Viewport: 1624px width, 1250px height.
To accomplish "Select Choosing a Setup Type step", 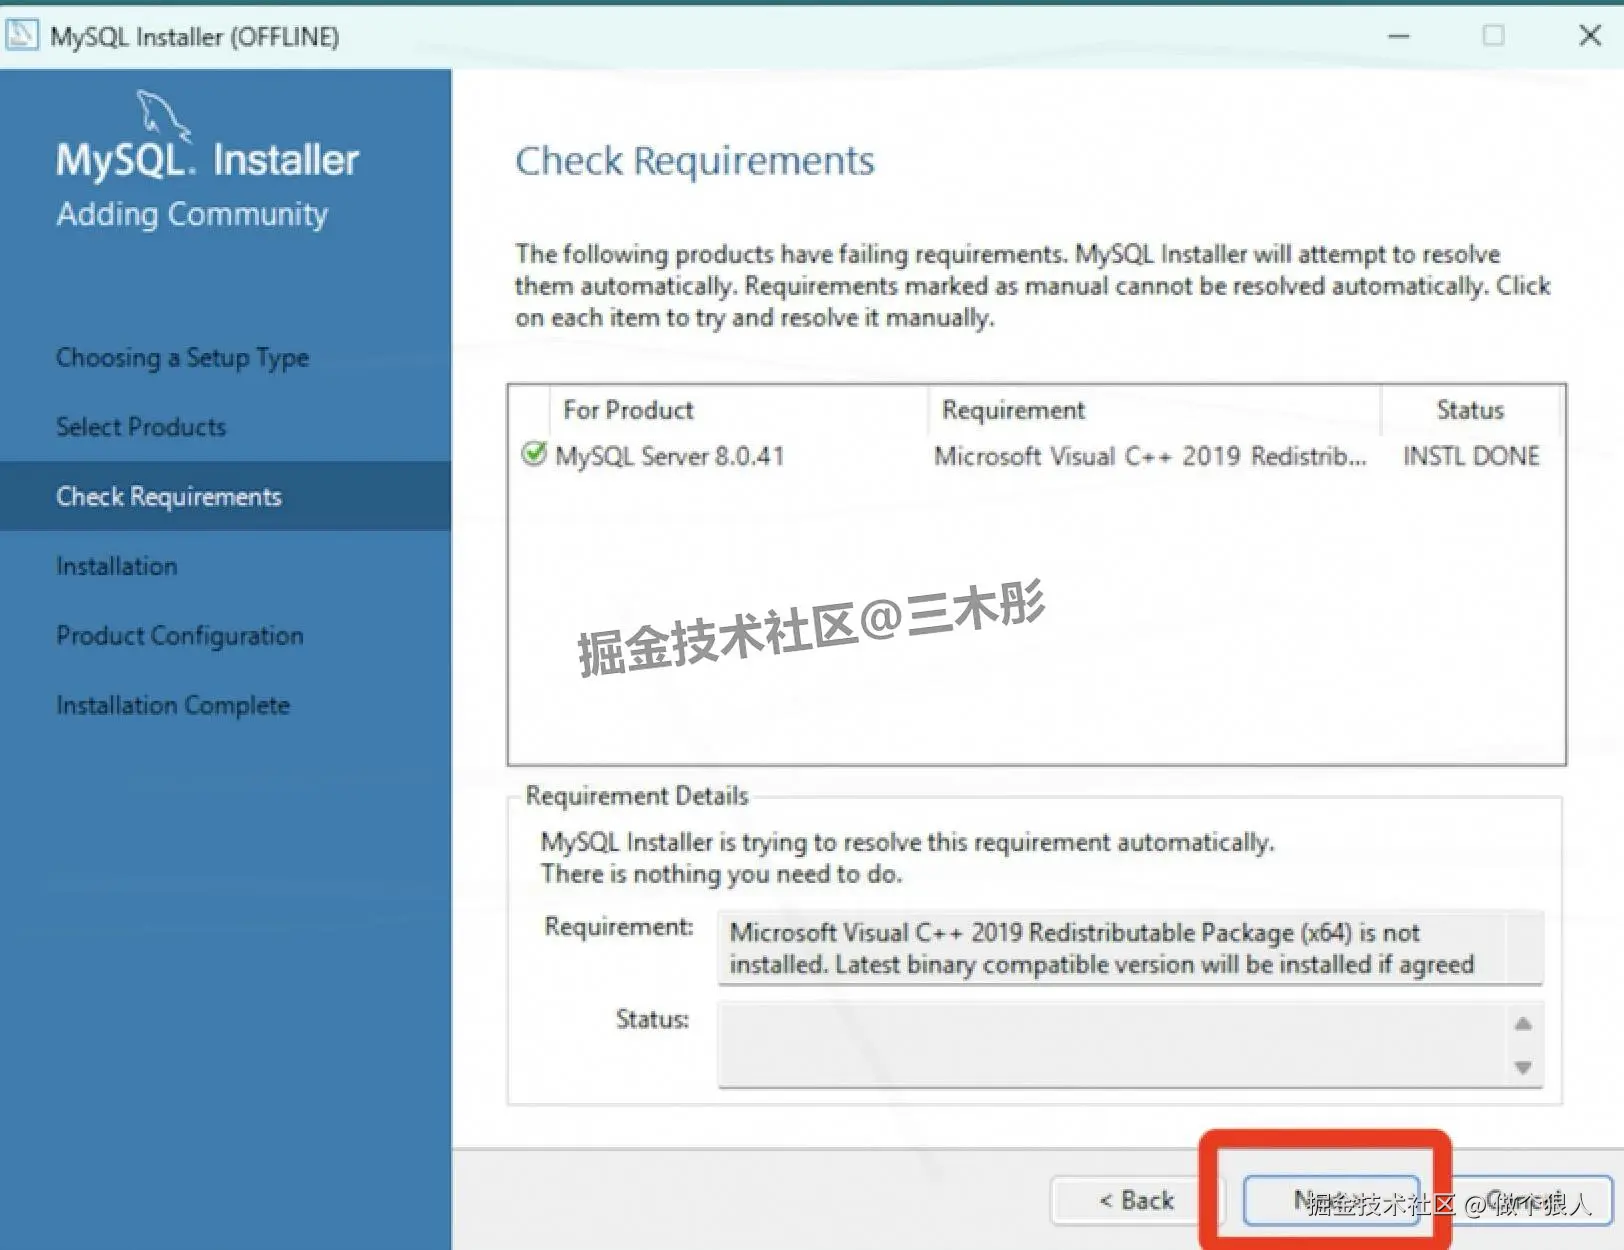I will click(x=181, y=357).
